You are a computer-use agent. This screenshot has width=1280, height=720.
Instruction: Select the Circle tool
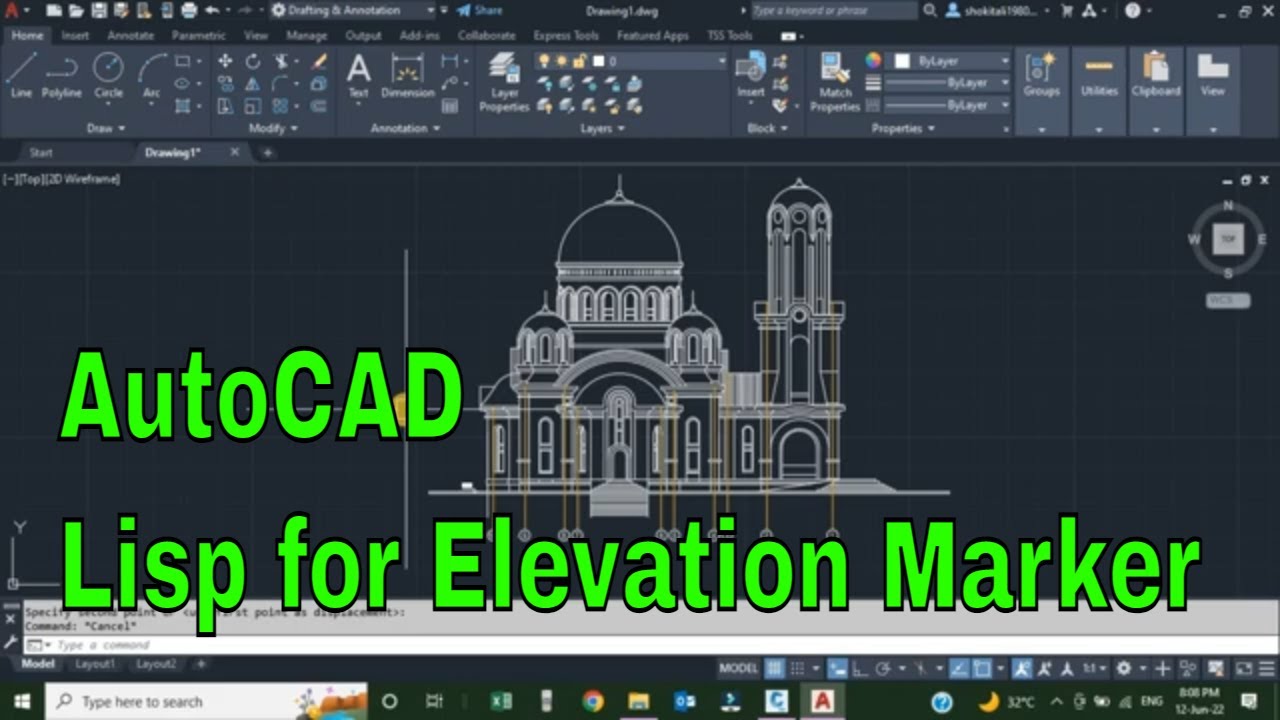pyautogui.click(x=108, y=75)
